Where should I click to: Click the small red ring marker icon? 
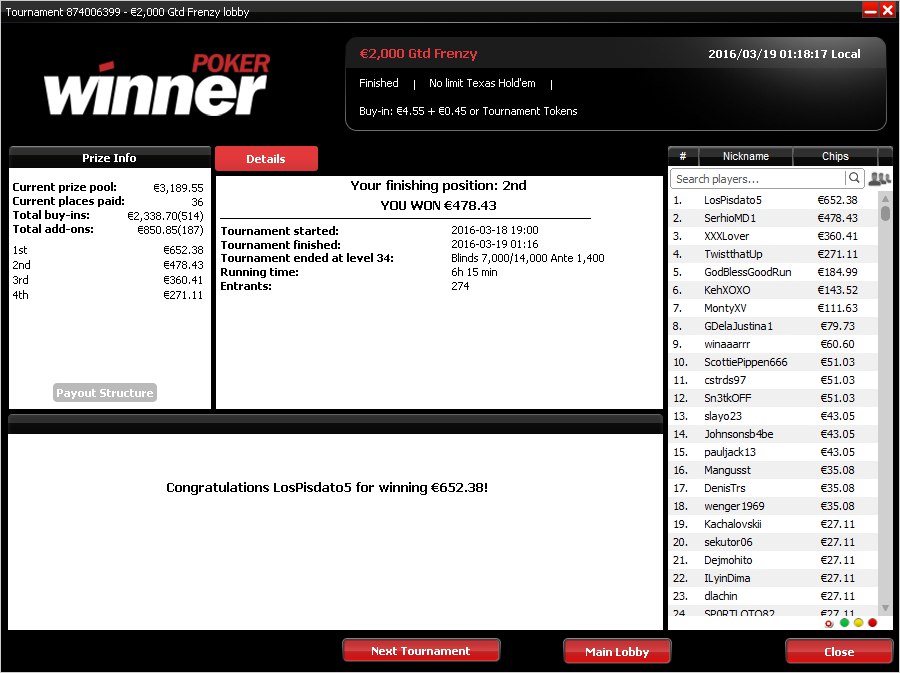[829, 624]
